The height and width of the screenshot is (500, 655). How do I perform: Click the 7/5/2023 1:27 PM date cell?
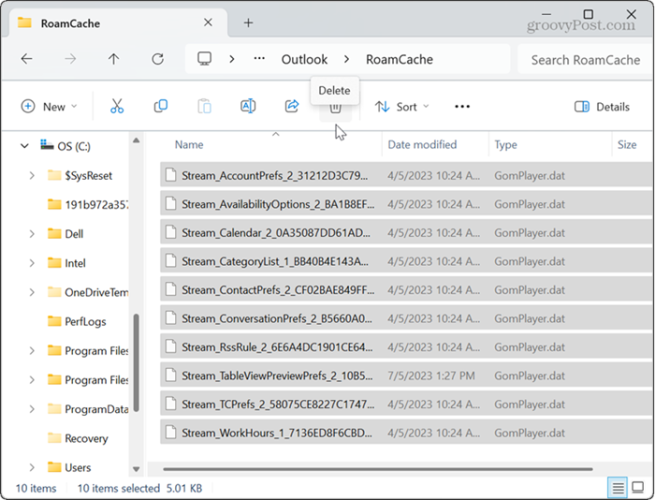431,376
